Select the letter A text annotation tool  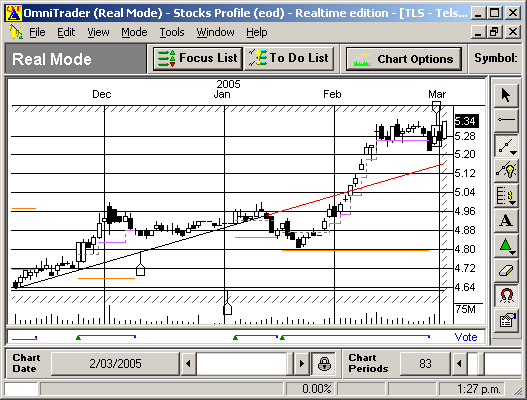pos(506,221)
